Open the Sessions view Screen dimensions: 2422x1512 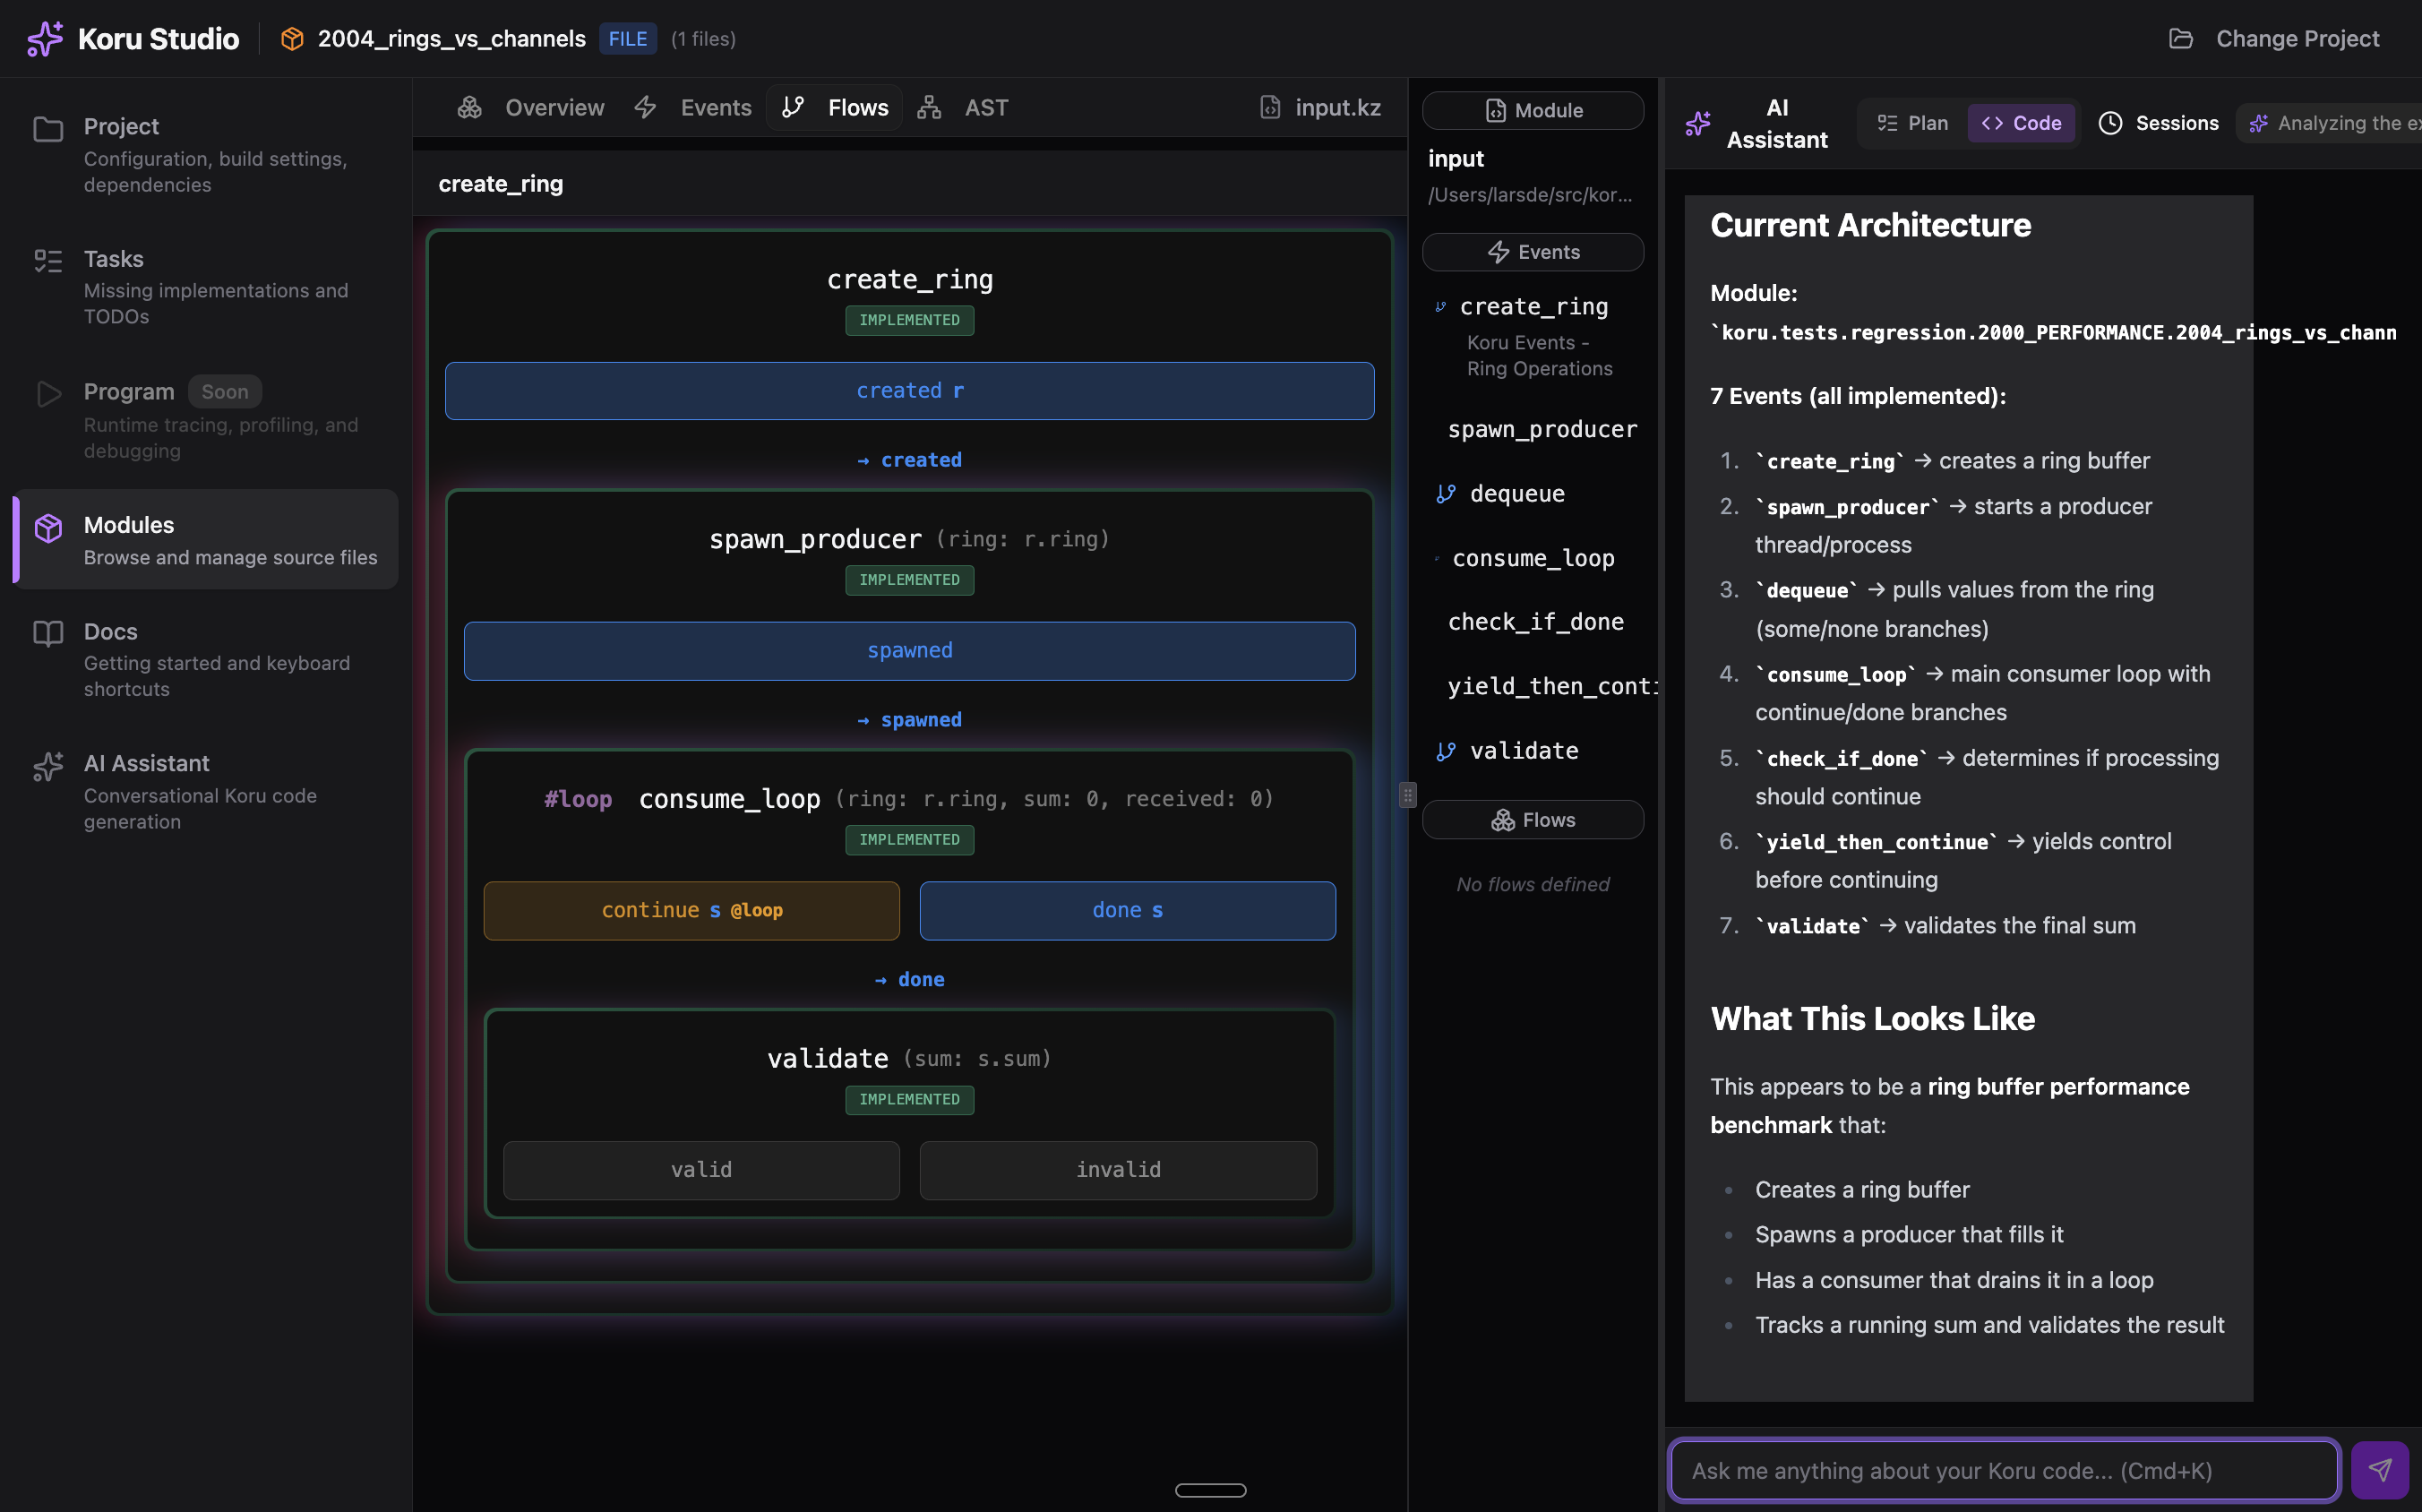point(2158,122)
